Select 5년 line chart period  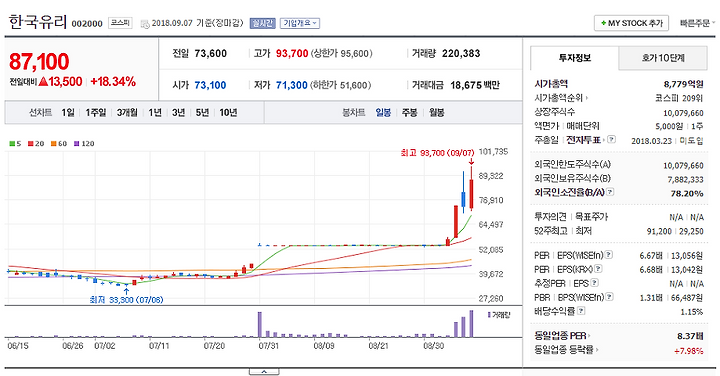(202, 112)
